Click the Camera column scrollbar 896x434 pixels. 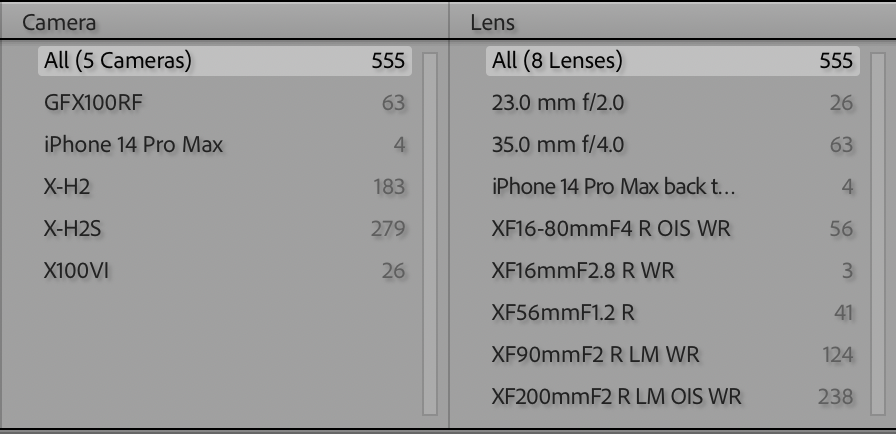431,232
